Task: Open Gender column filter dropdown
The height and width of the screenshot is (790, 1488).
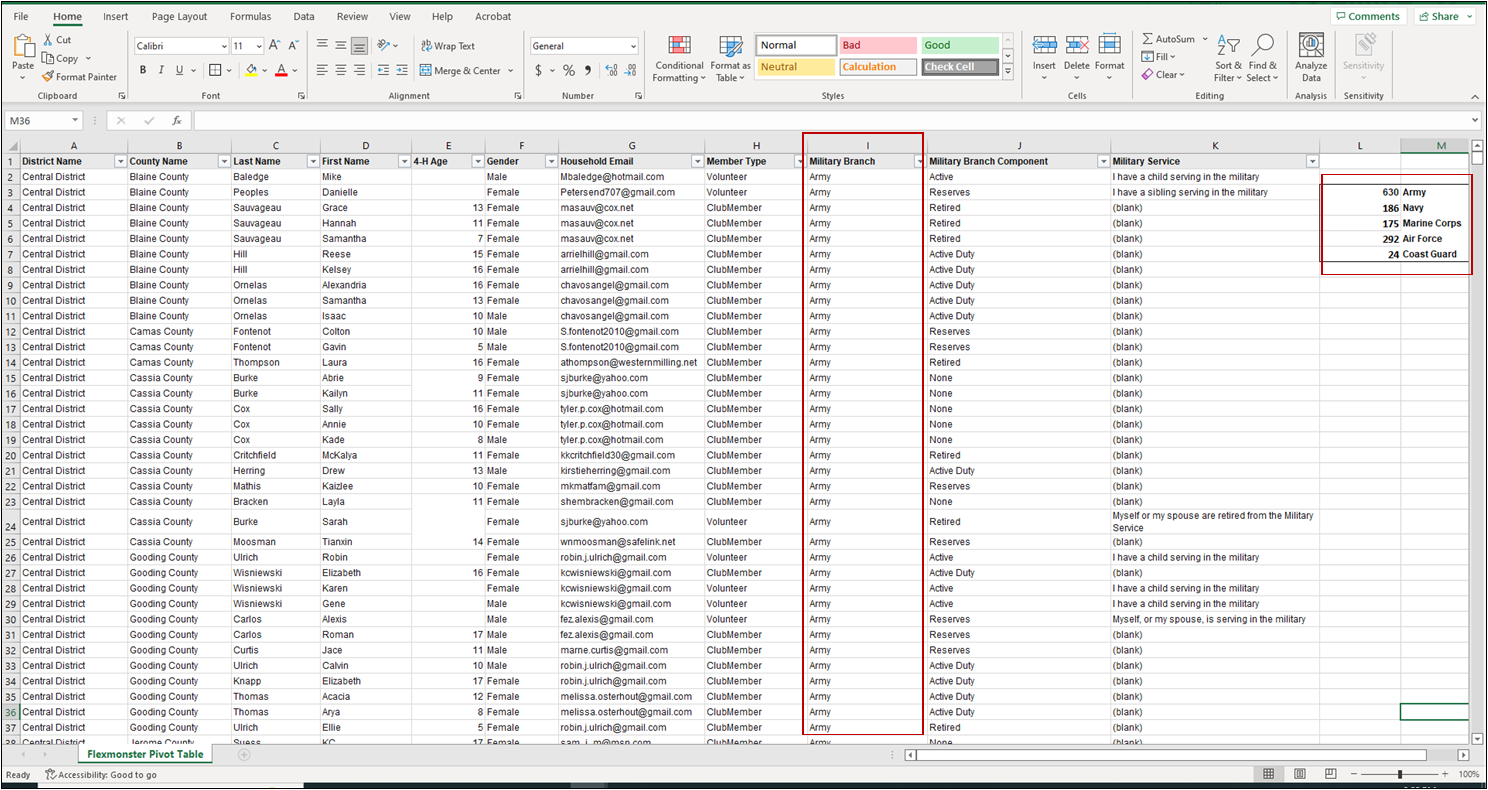Action: pyautogui.click(x=551, y=162)
